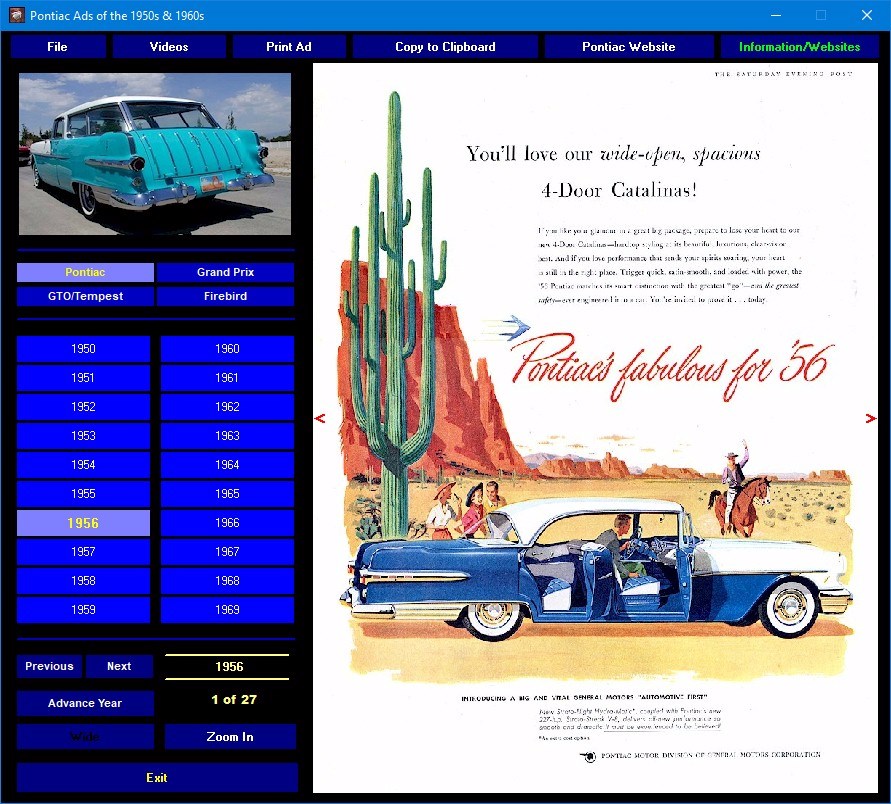
Task: Click the red right arrow beside the ad
Action: coord(871,419)
